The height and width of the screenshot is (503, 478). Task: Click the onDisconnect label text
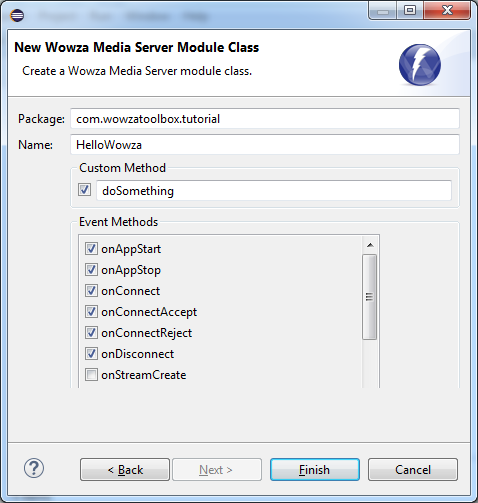point(138,354)
